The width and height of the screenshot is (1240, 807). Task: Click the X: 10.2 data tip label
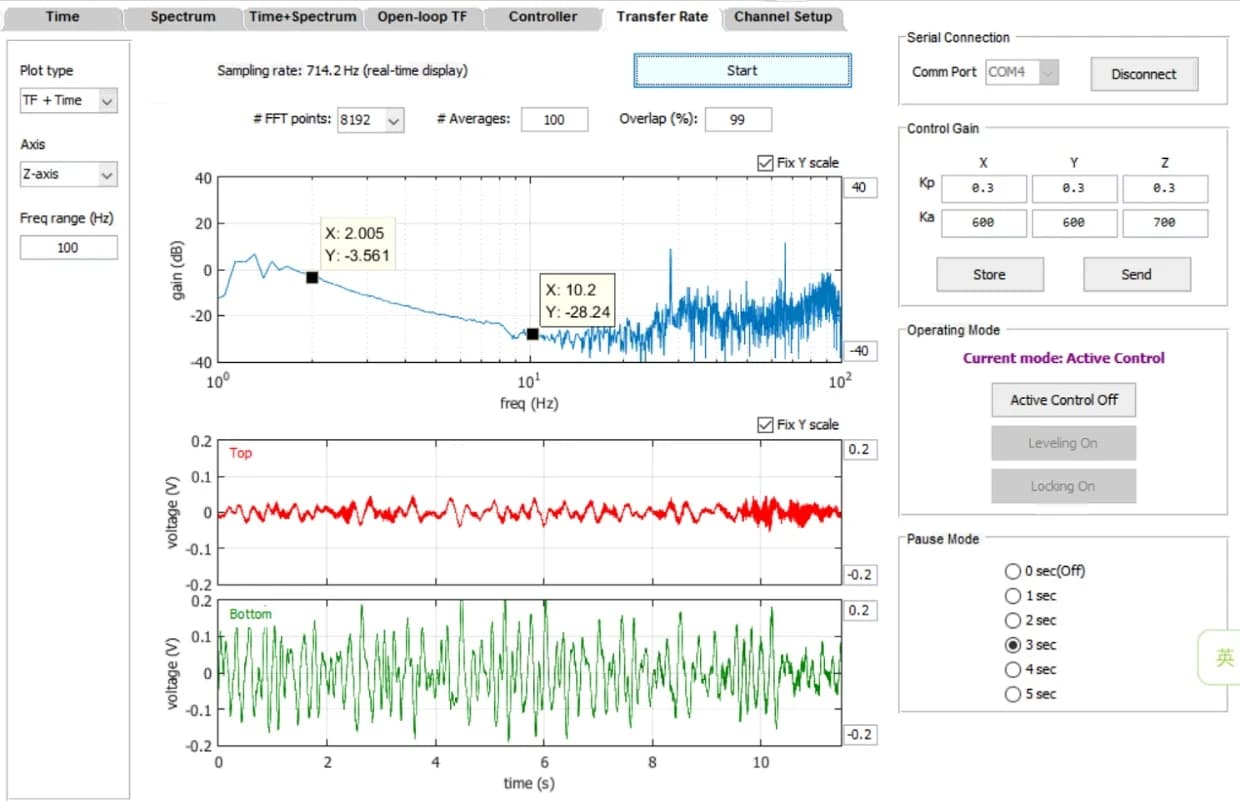click(x=578, y=300)
